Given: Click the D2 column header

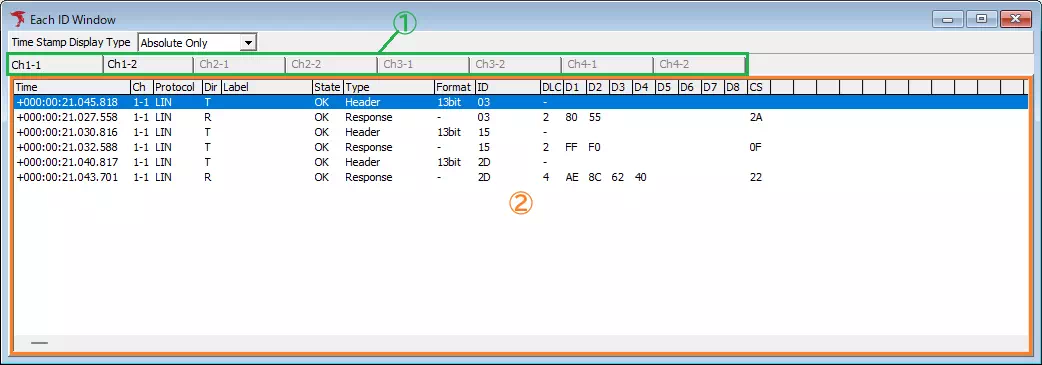Looking at the screenshot, I should (597, 87).
